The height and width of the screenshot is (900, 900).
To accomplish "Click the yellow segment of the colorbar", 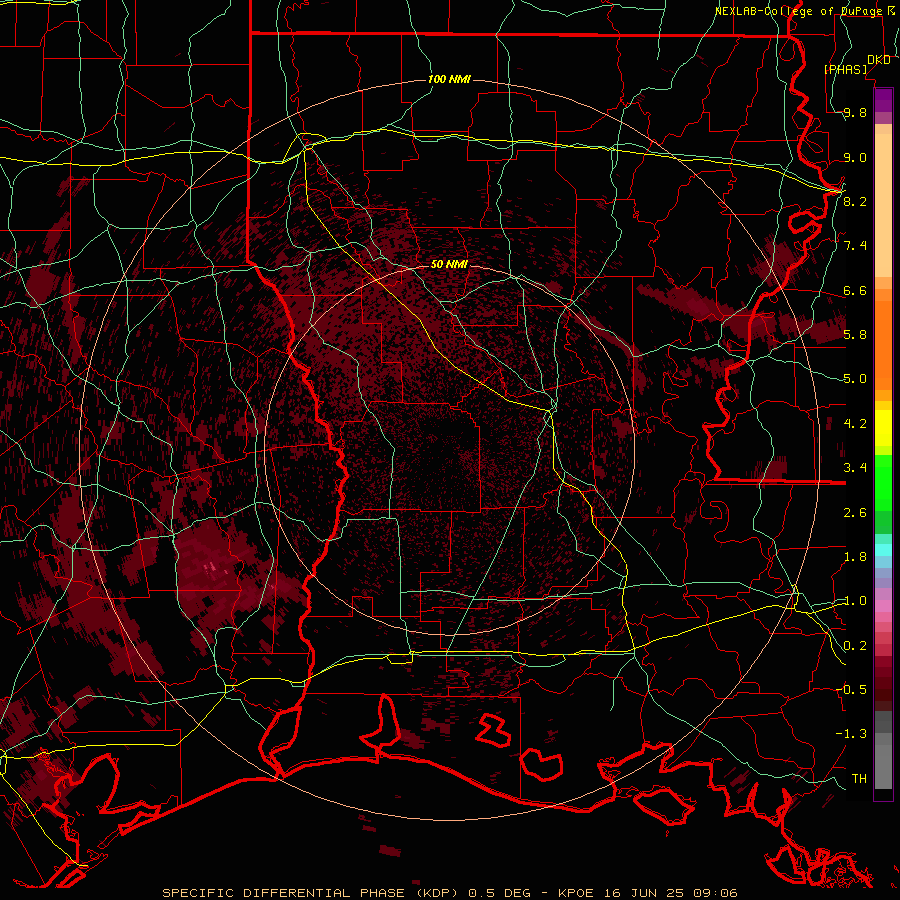I will coord(883,428).
